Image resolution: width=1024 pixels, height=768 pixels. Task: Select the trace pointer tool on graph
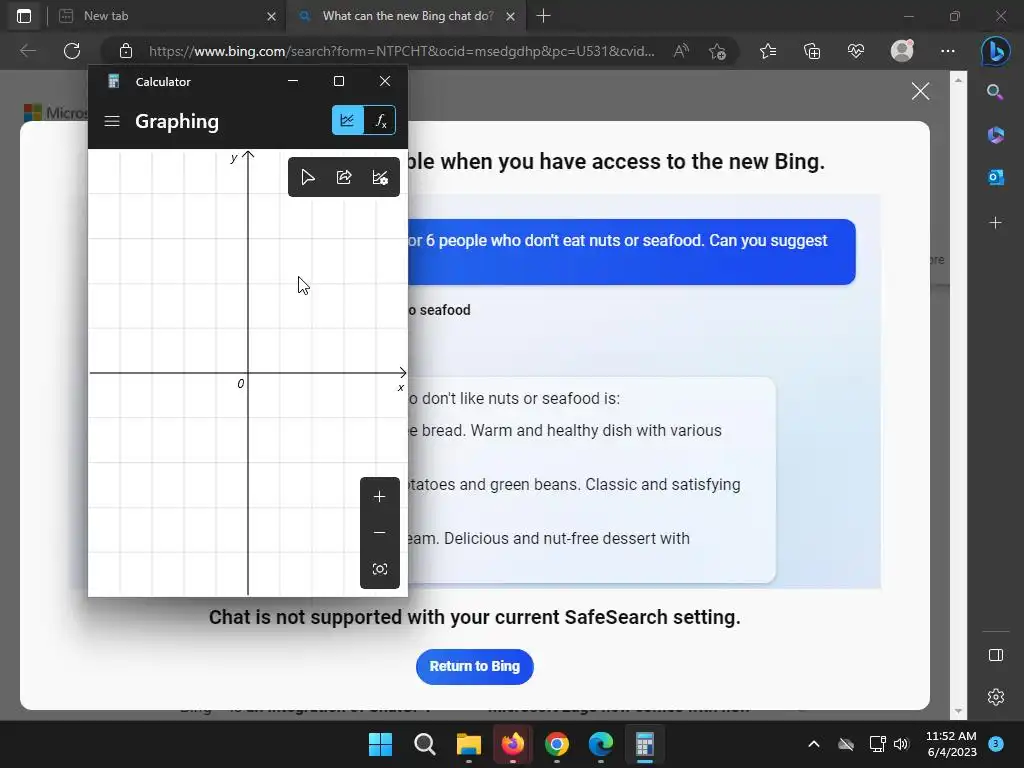pyautogui.click(x=308, y=178)
